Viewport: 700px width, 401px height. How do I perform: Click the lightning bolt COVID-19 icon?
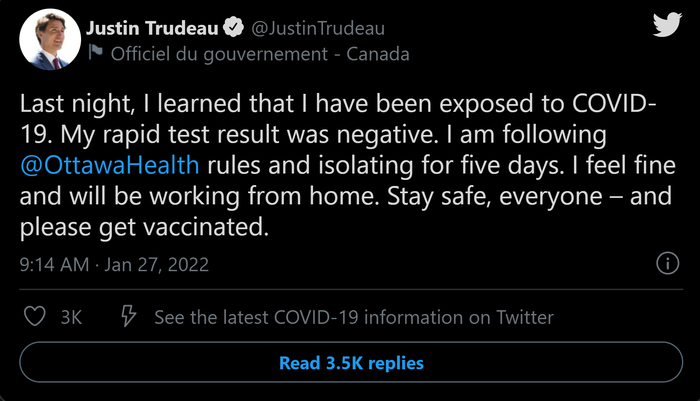[128, 317]
